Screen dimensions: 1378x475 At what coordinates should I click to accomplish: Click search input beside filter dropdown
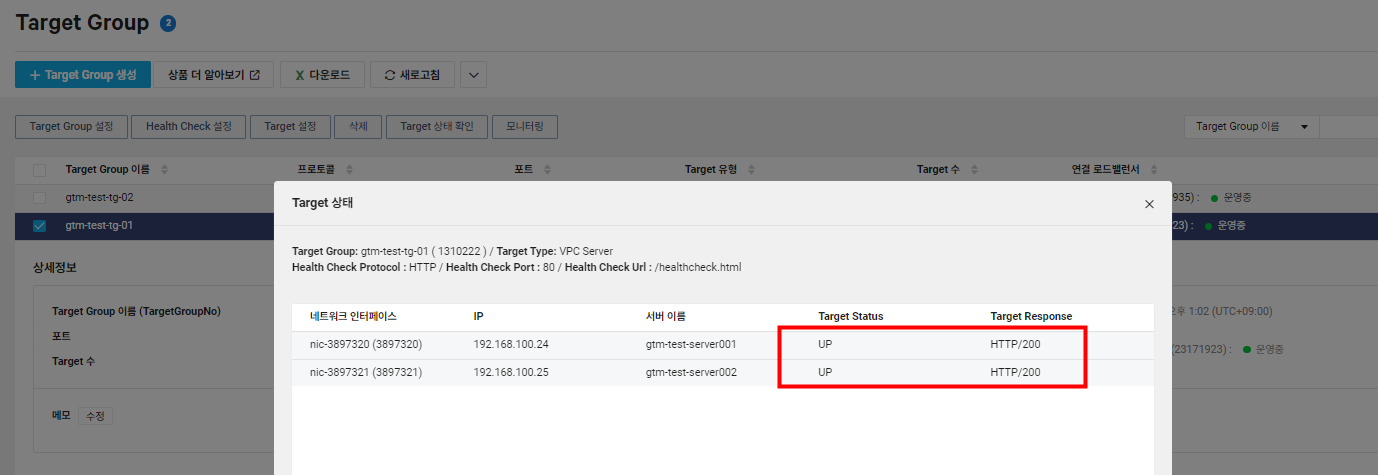[1349, 127]
